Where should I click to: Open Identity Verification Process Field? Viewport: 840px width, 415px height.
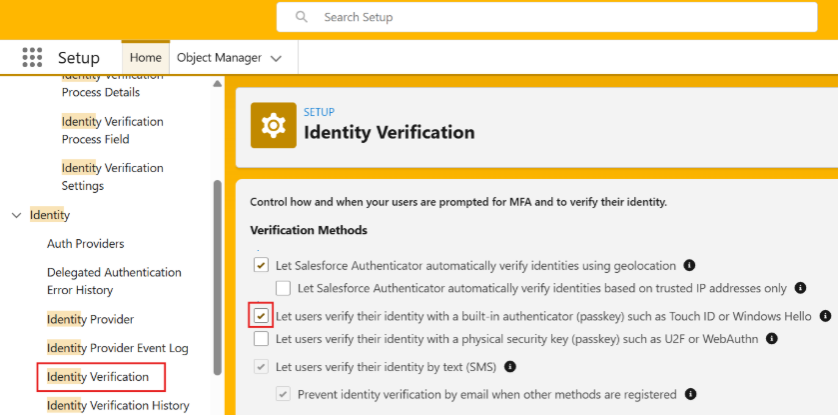coord(112,130)
